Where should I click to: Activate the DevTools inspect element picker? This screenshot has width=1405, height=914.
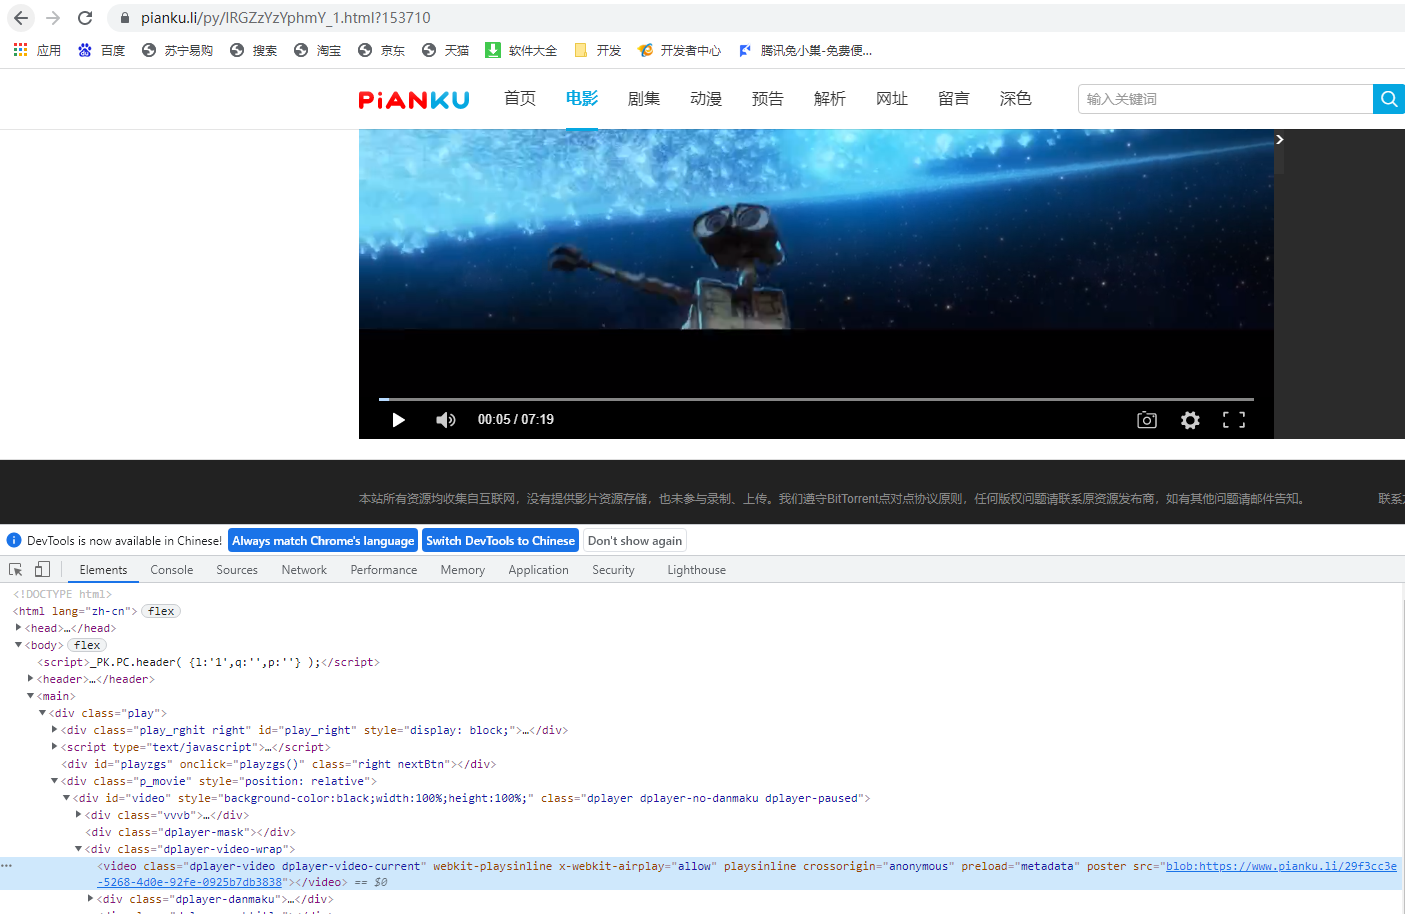(x=16, y=570)
